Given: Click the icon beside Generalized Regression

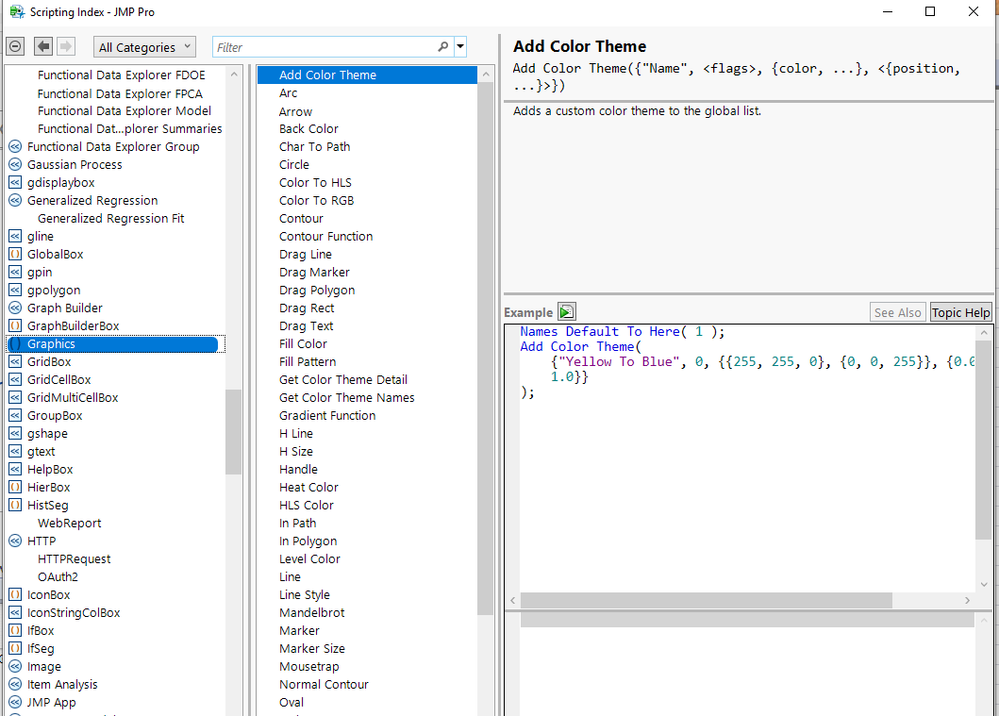Looking at the screenshot, I should [x=15, y=200].
